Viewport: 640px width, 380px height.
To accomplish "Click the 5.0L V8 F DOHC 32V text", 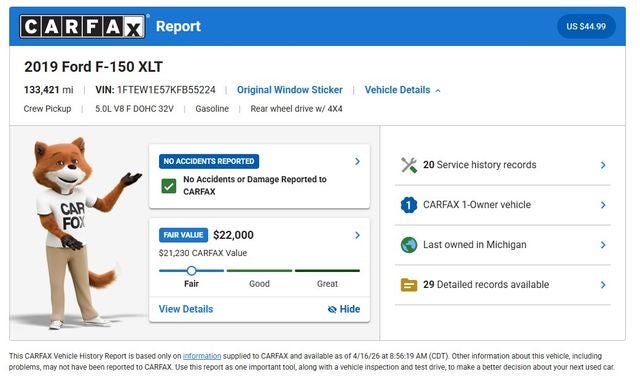I will click(134, 109).
